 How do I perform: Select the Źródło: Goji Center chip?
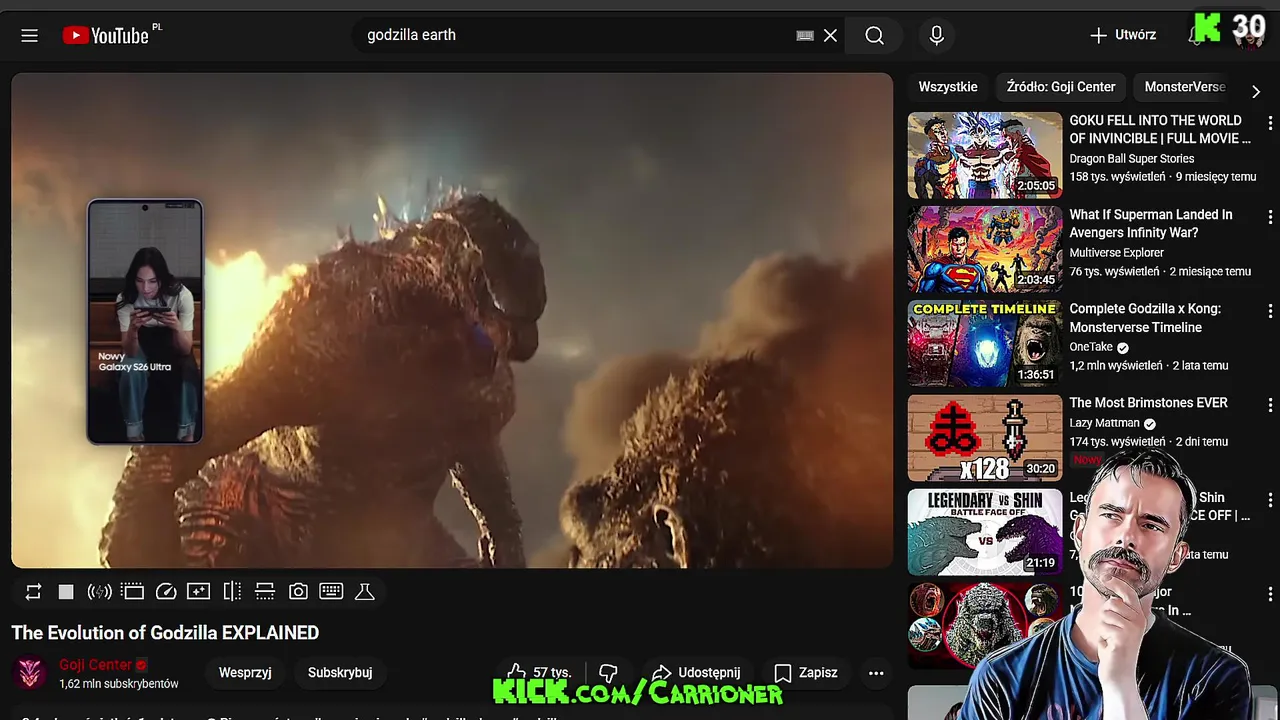1061,87
